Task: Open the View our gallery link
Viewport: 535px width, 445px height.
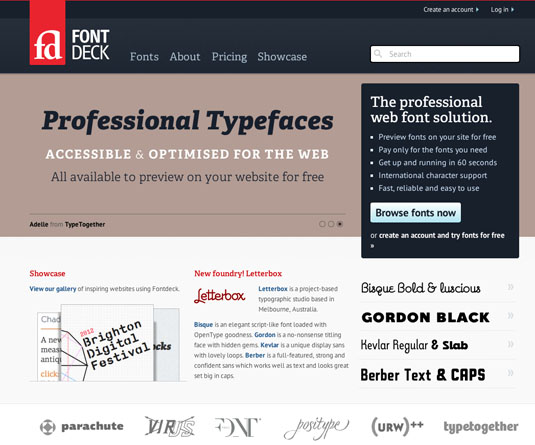Action: (x=53, y=289)
